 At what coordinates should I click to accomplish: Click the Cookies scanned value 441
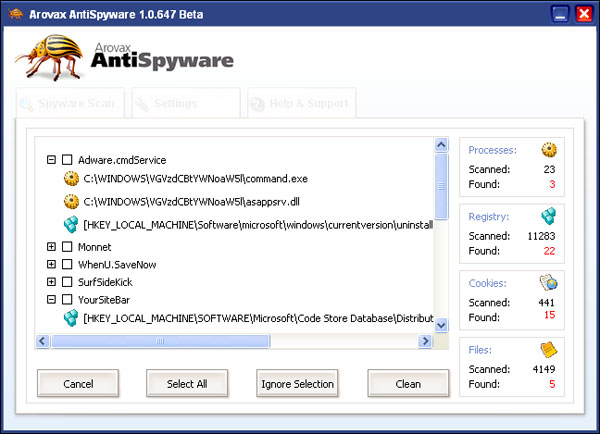pyautogui.click(x=546, y=302)
